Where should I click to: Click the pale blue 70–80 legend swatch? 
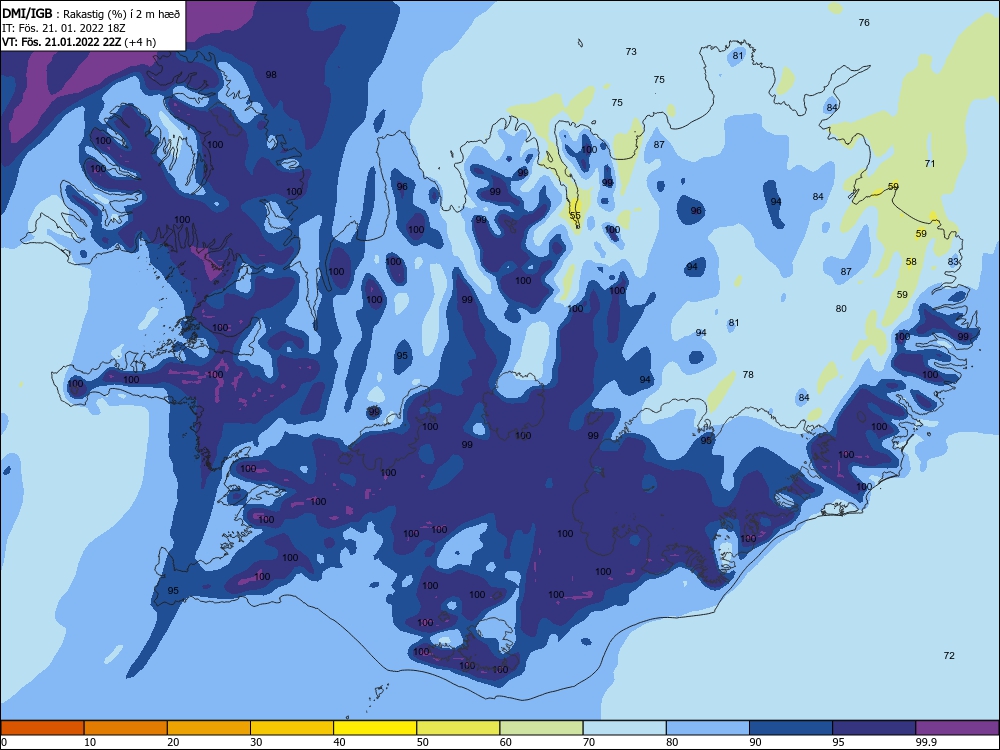point(624,728)
